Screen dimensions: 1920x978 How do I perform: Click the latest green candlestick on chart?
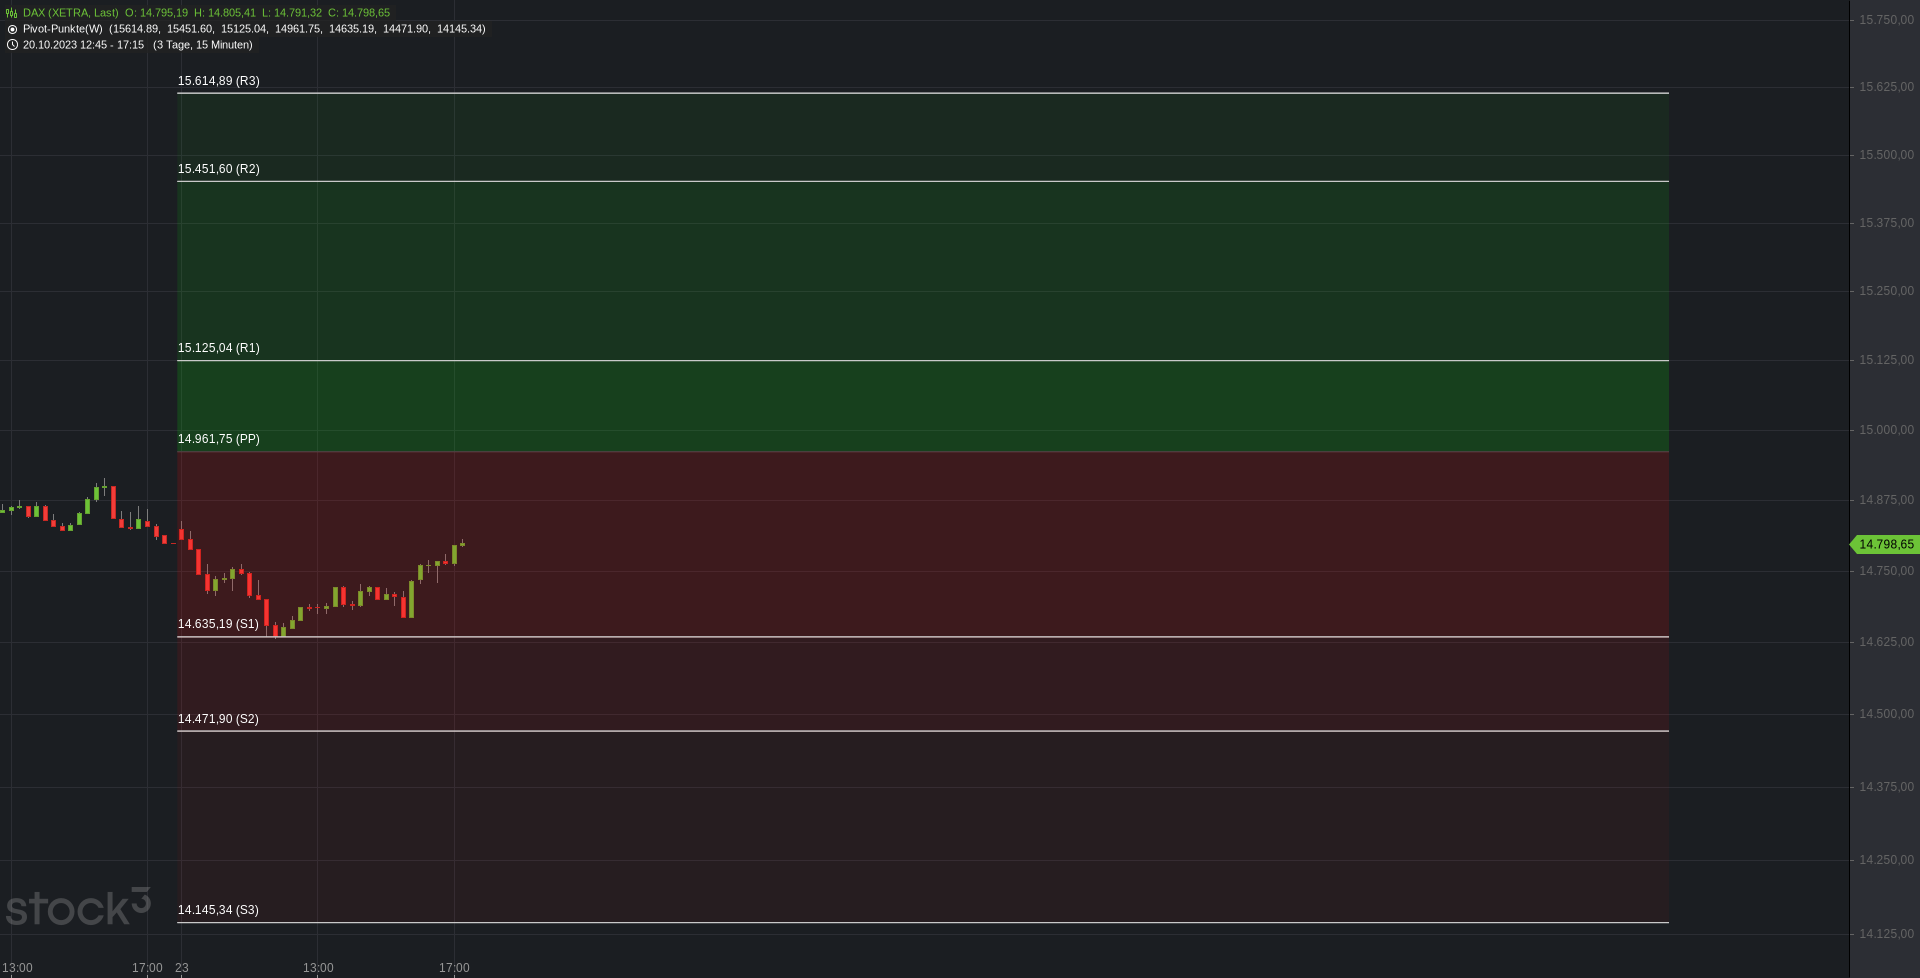coord(462,544)
